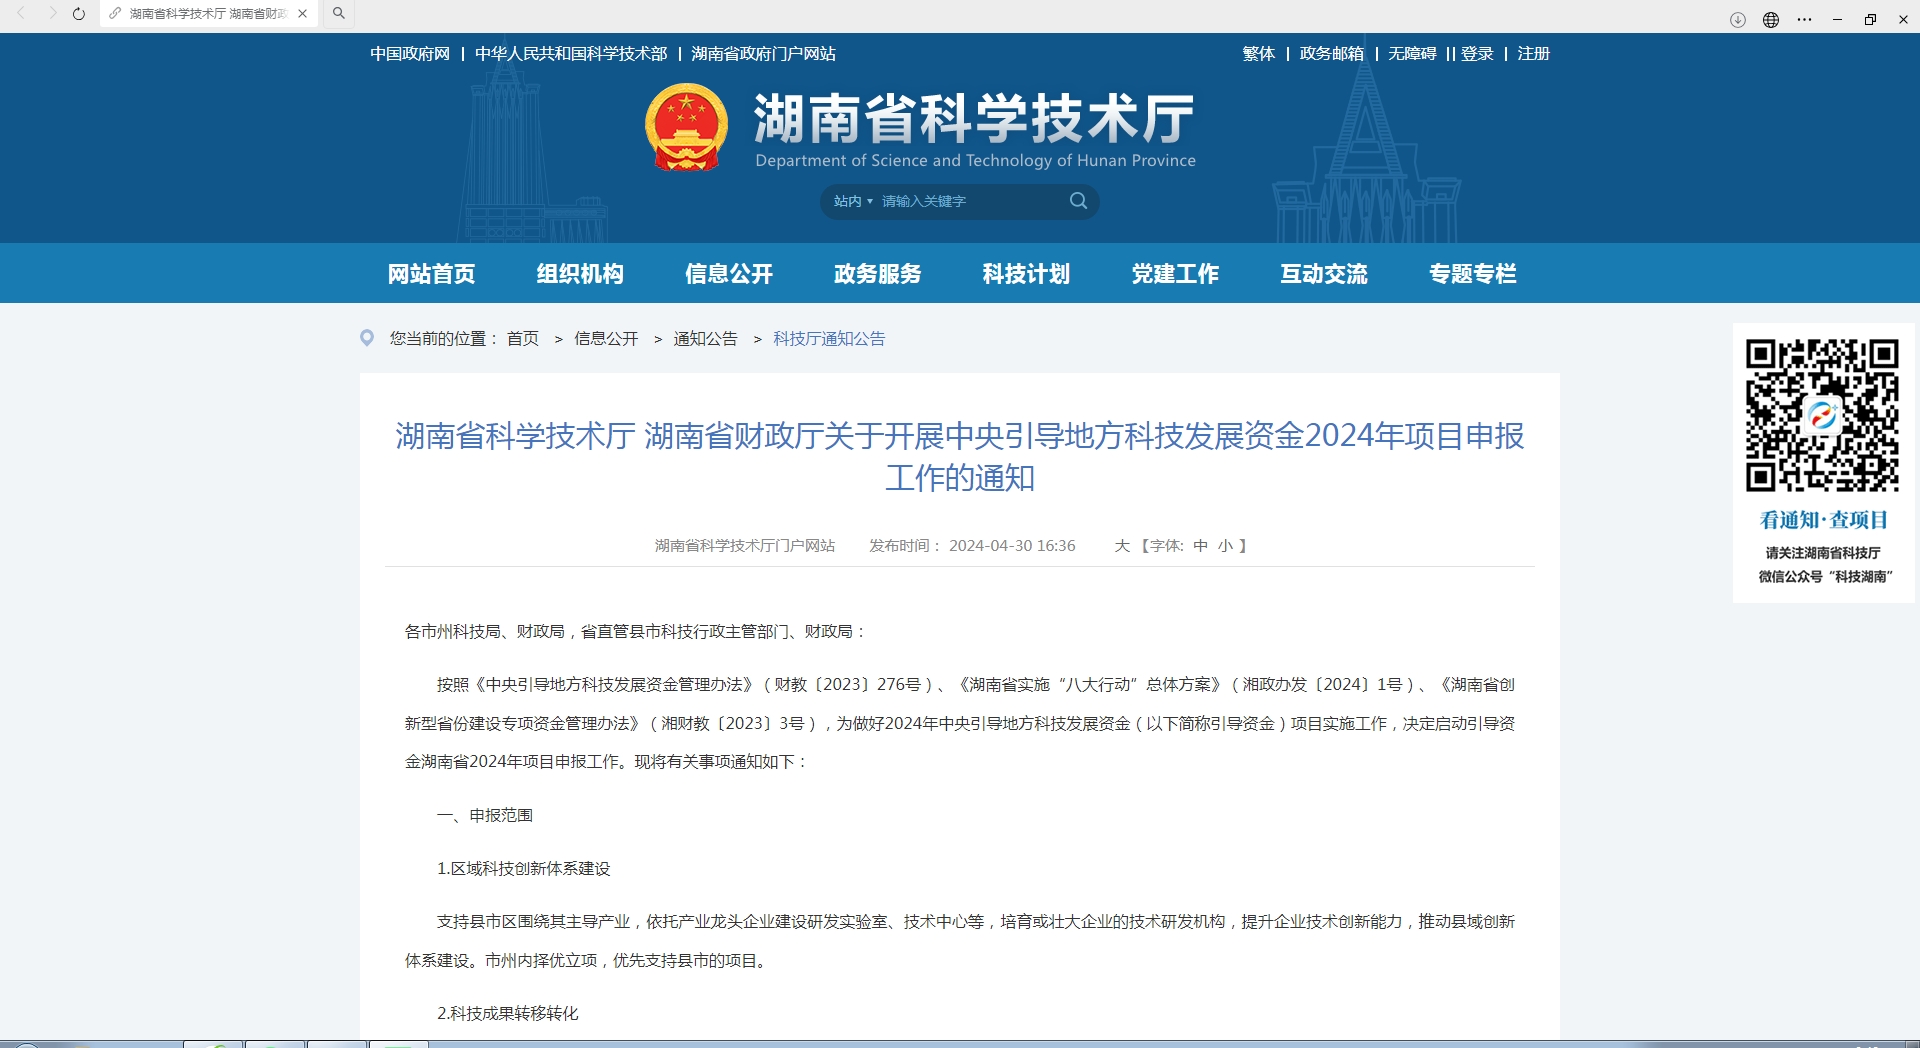Image resolution: width=1920 pixels, height=1048 pixels.
Task: Click the magnifier icon beside the tab
Action: point(339,14)
